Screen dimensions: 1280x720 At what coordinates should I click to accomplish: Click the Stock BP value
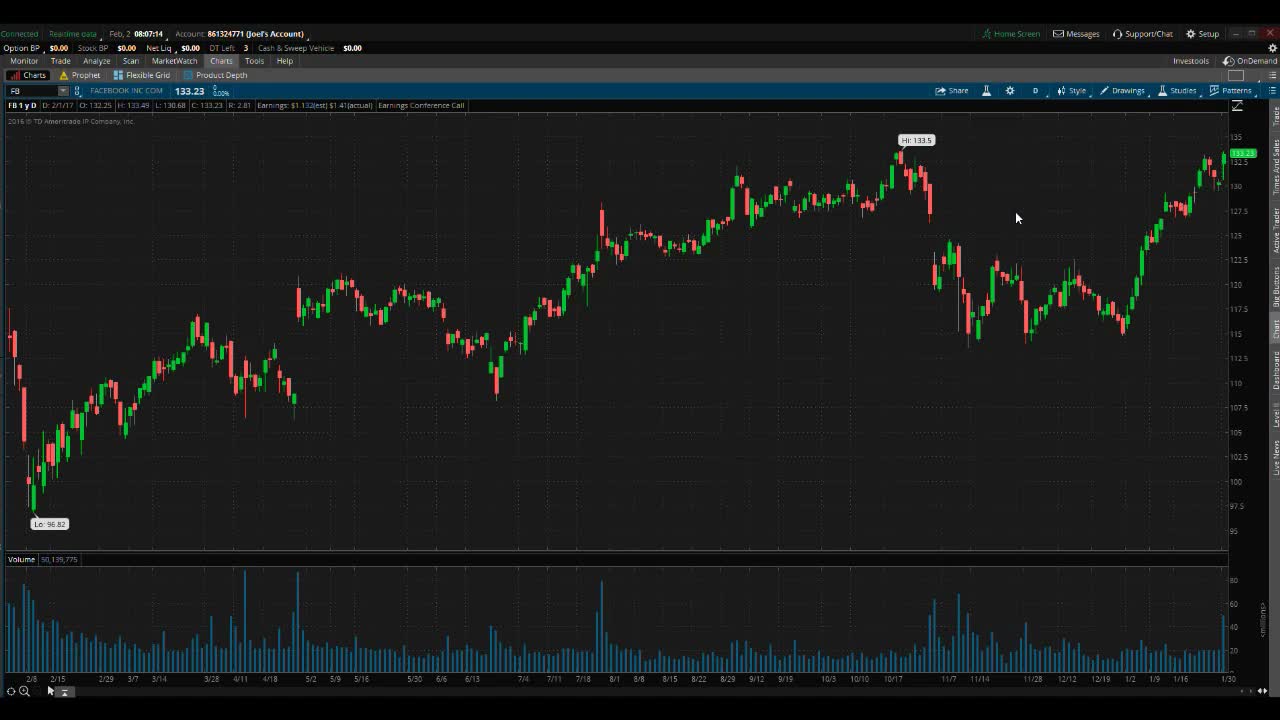click(x=126, y=48)
